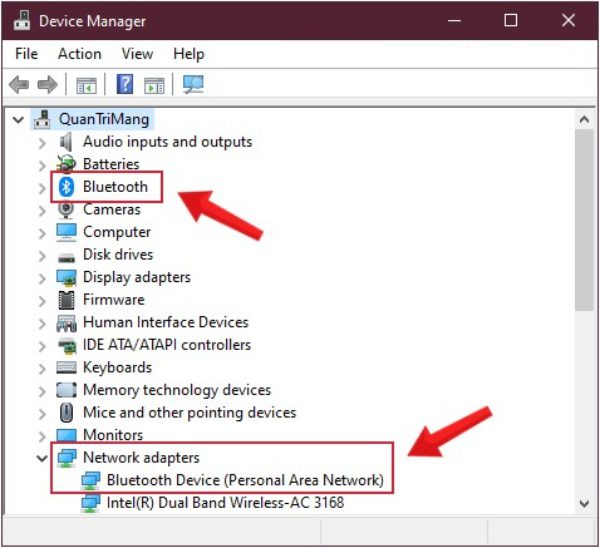Open the View menu
Image resolution: width=600 pixels, height=548 pixels.
tap(137, 54)
